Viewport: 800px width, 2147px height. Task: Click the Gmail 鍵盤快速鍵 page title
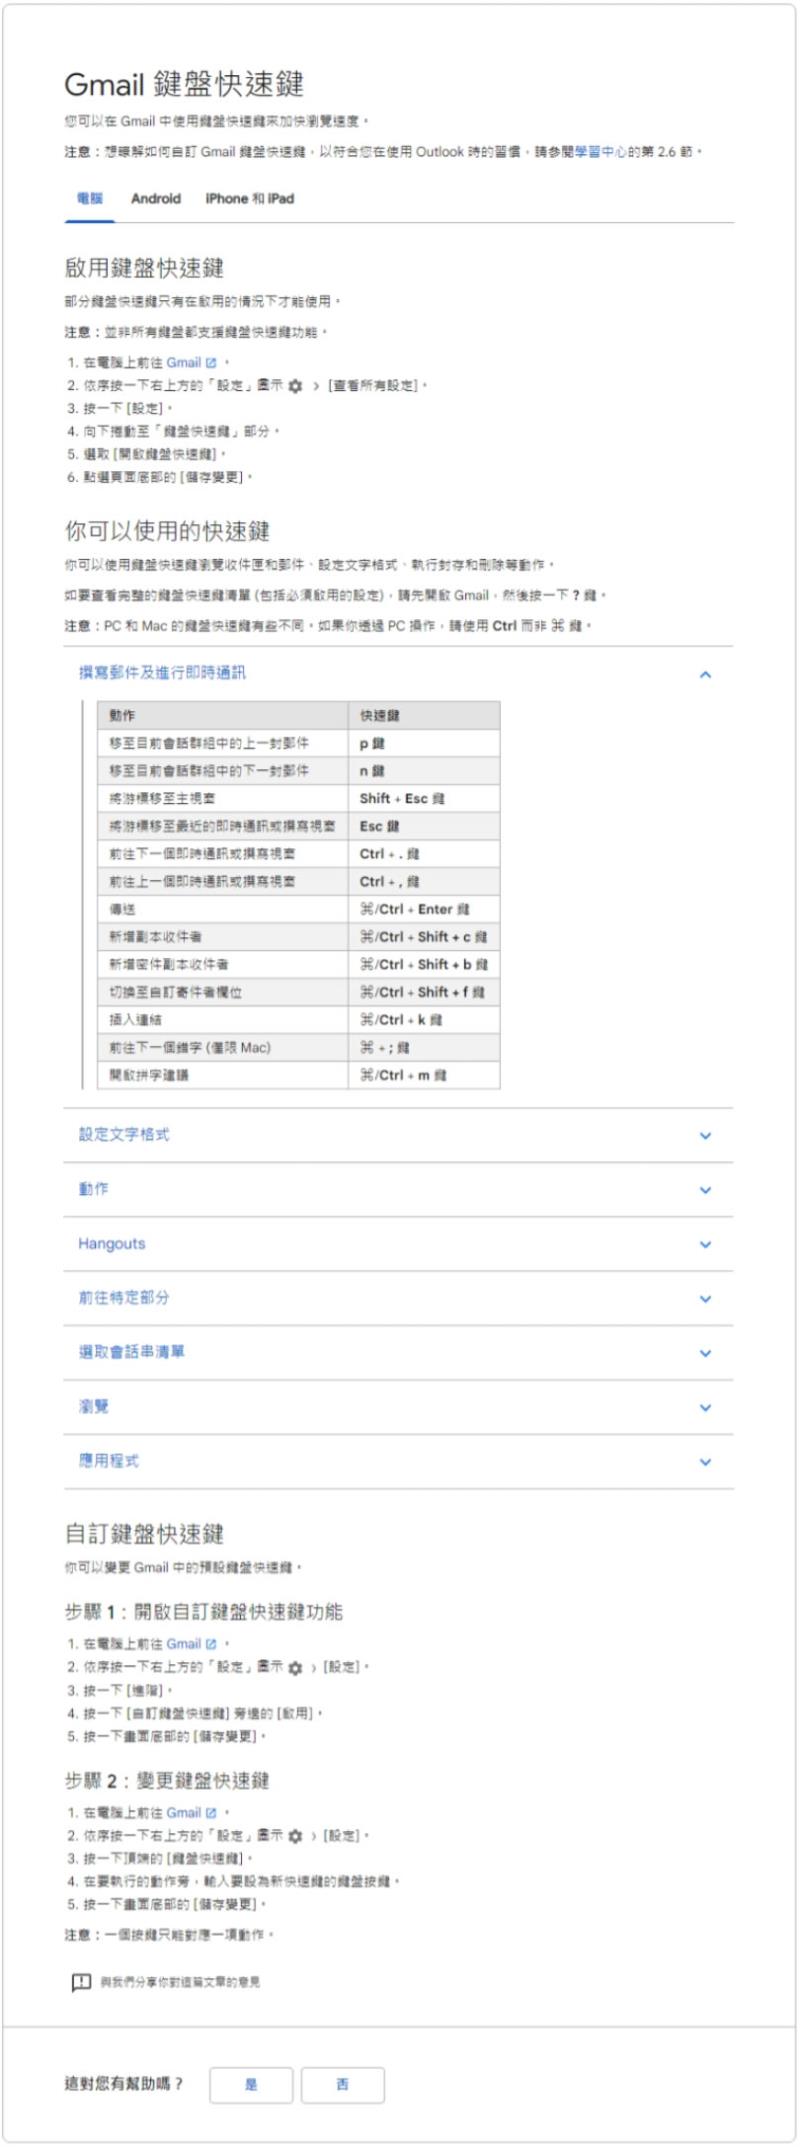(x=184, y=84)
